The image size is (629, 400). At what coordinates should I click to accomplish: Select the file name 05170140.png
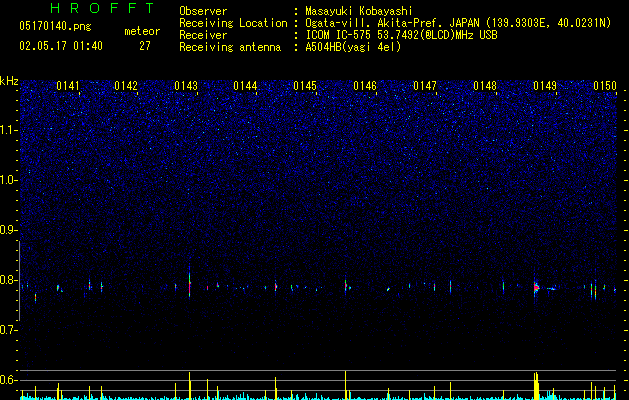pyautogui.click(x=55, y=26)
